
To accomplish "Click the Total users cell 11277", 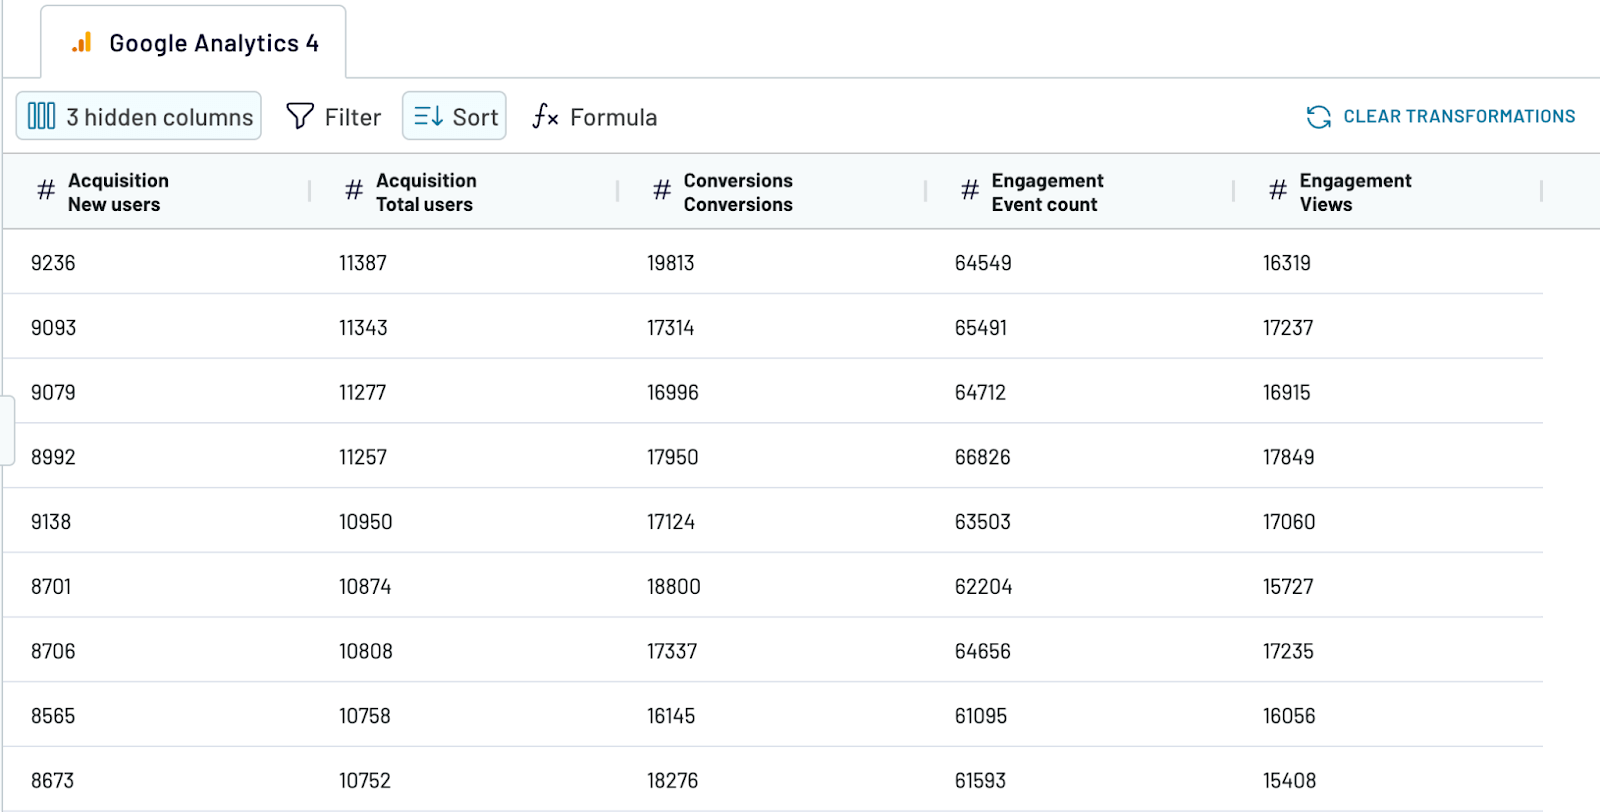I will 362,393.
